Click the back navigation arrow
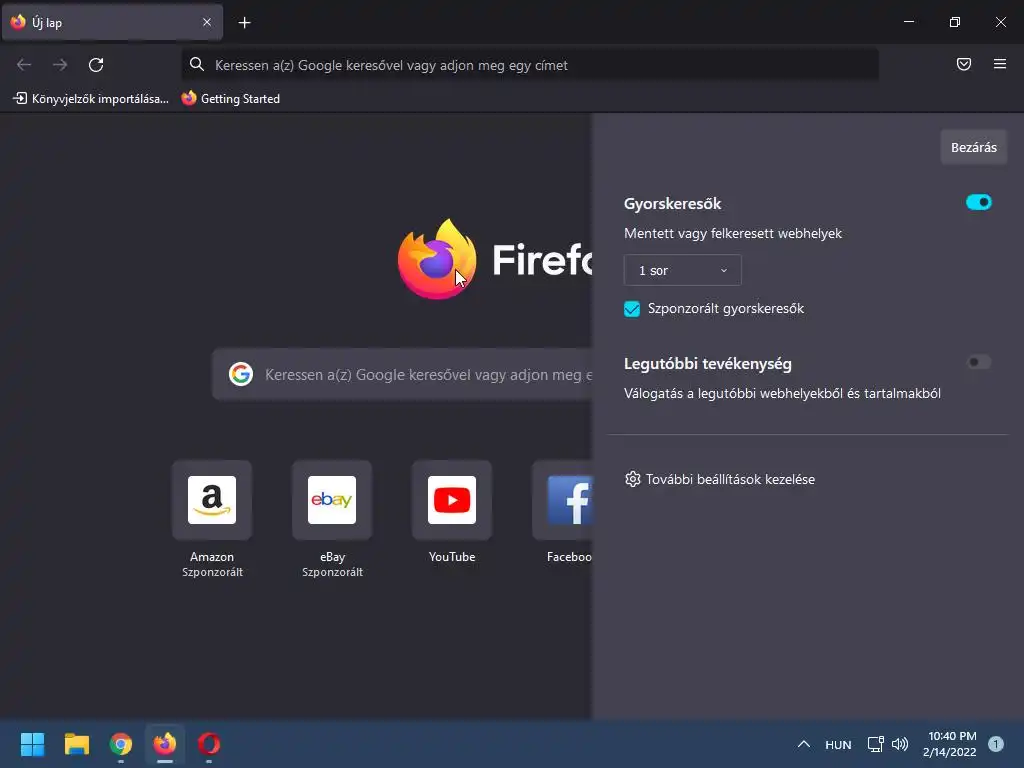 click(x=24, y=65)
